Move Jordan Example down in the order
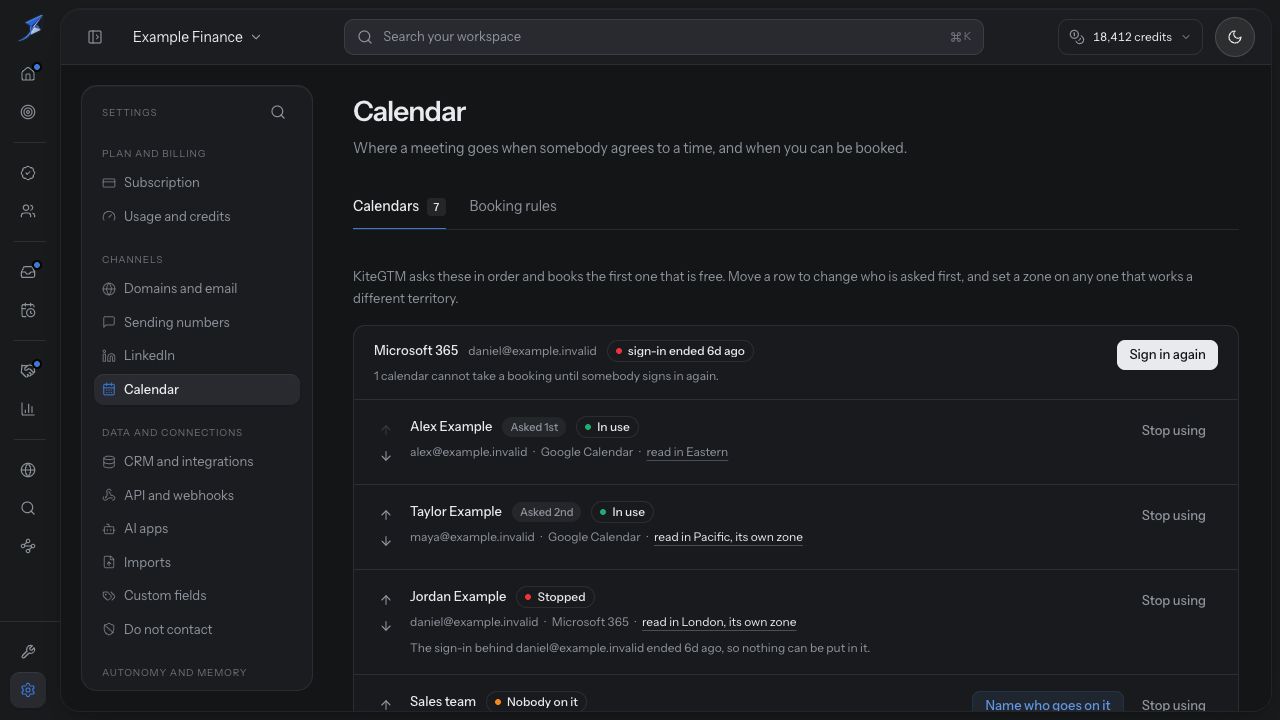This screenshot has width=1280, height=720. (386, 626)
